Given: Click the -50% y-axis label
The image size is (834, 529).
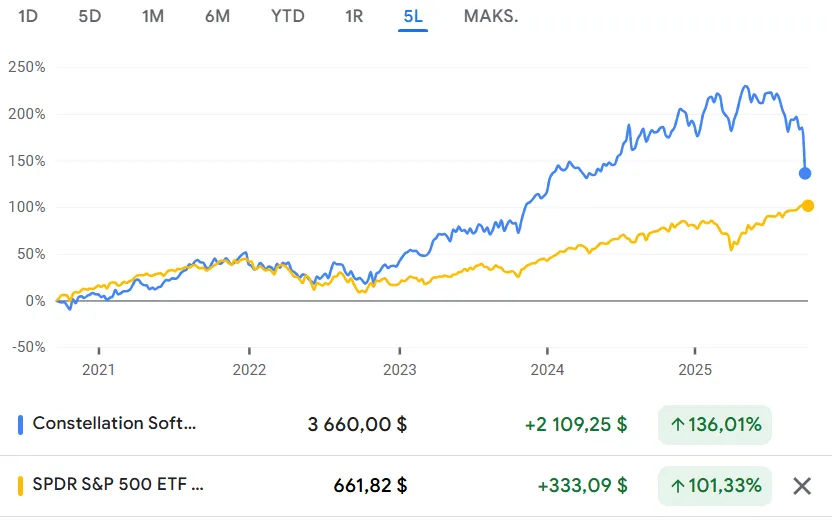Looking at the screenshot, I should point(29,347).
